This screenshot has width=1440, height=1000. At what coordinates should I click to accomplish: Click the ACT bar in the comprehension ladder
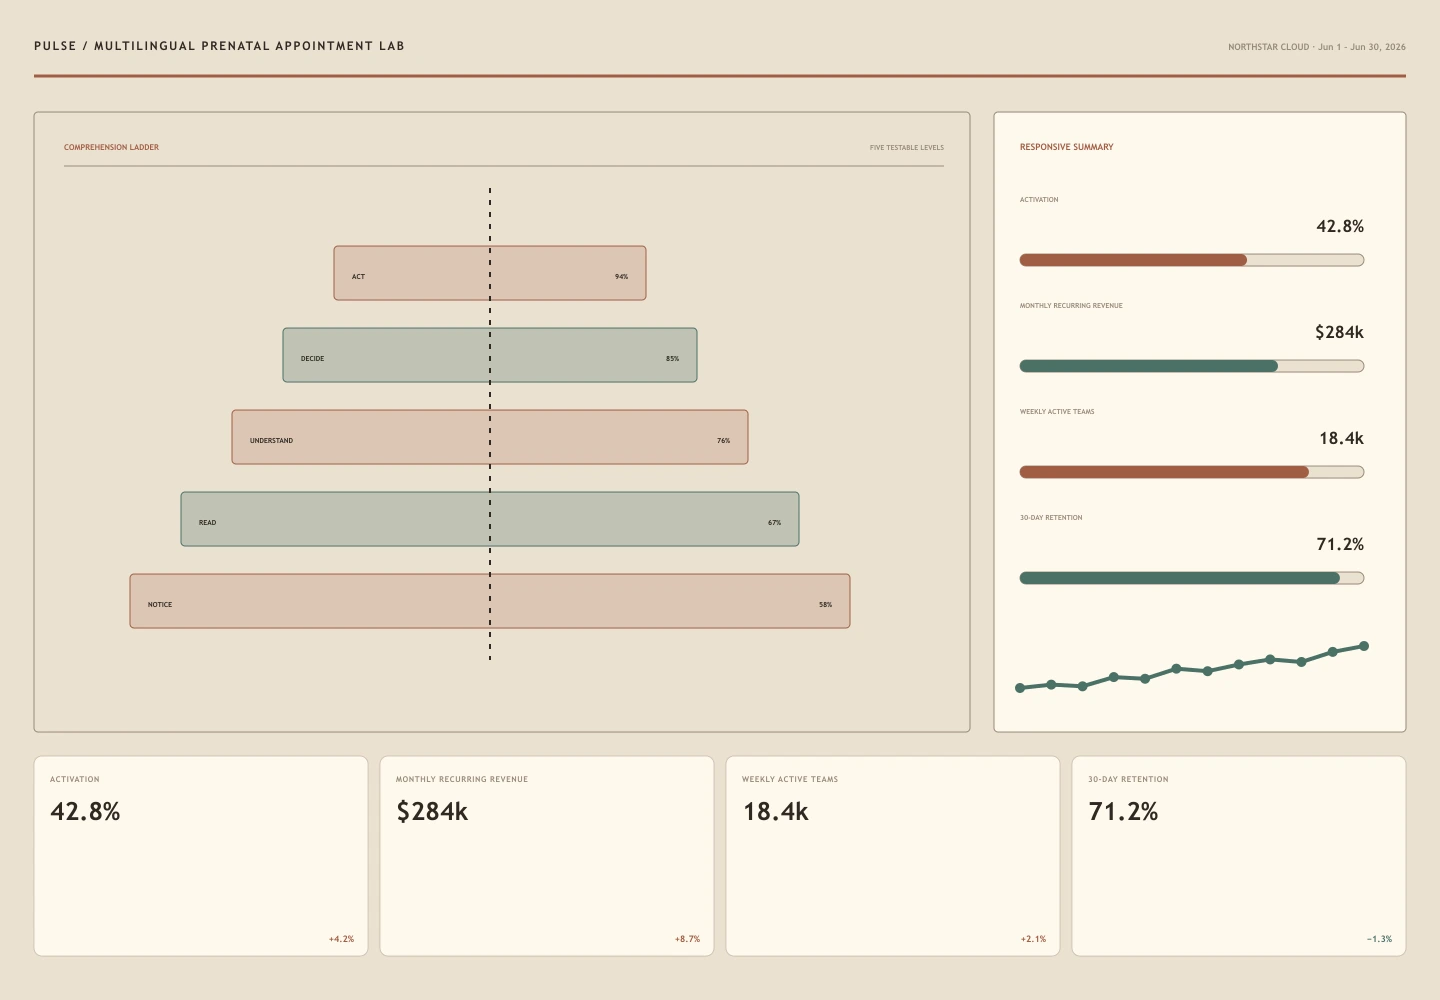[x=490, y=273]
